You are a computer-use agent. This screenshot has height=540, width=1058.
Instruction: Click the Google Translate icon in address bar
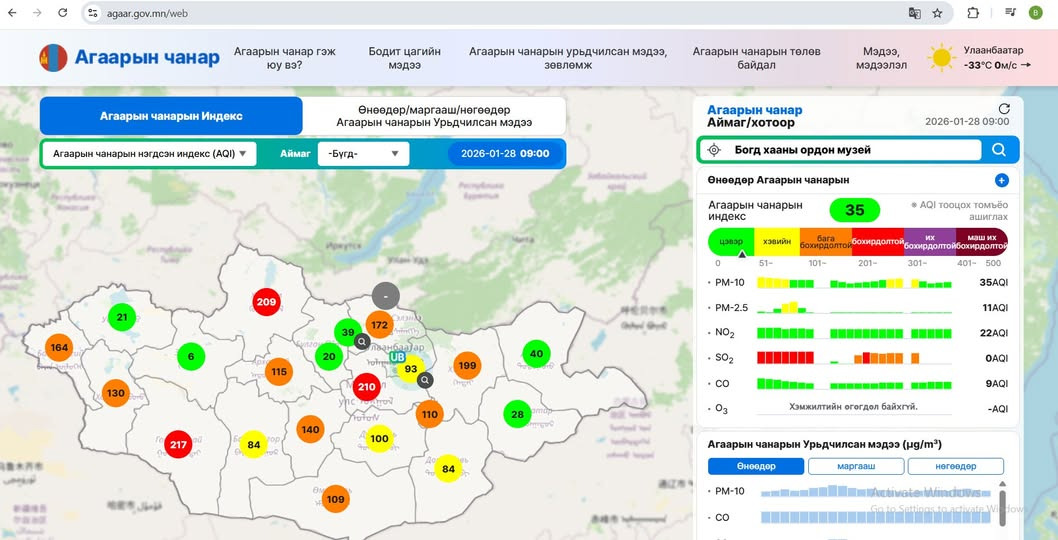(914, 13)
